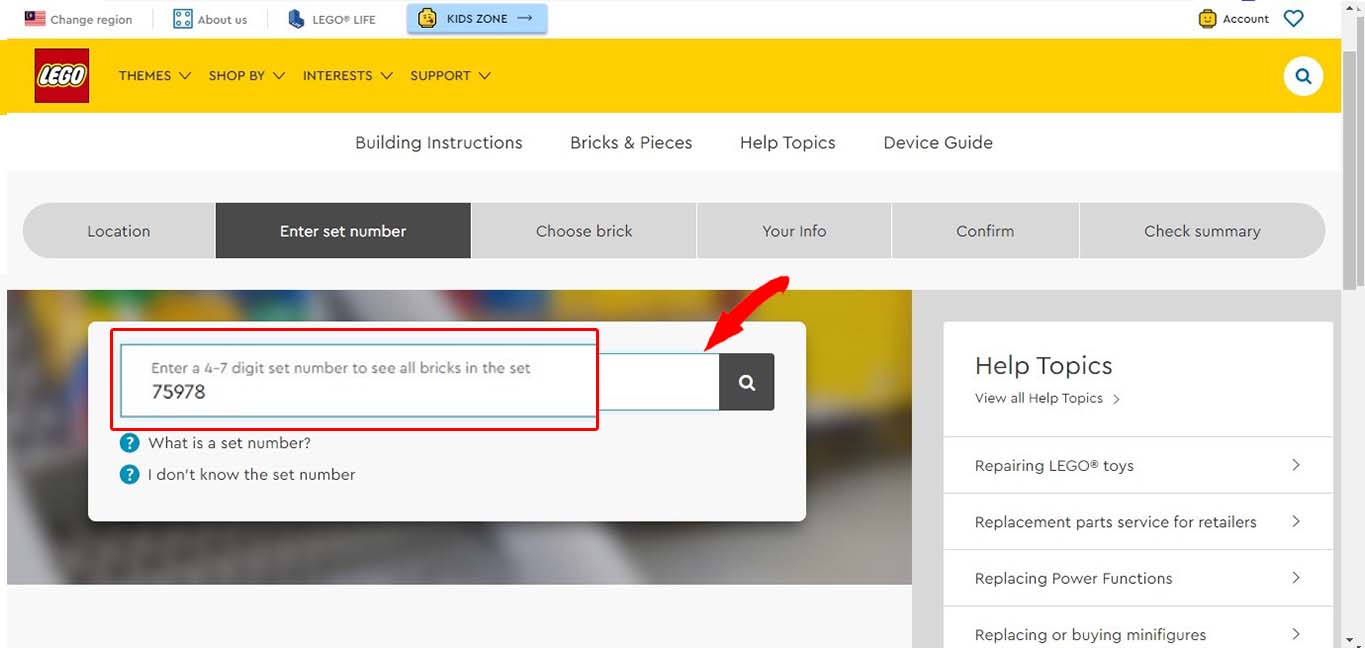Click the About us brick icon
This screenshot has height=648, width=1365.
(182, 18)
